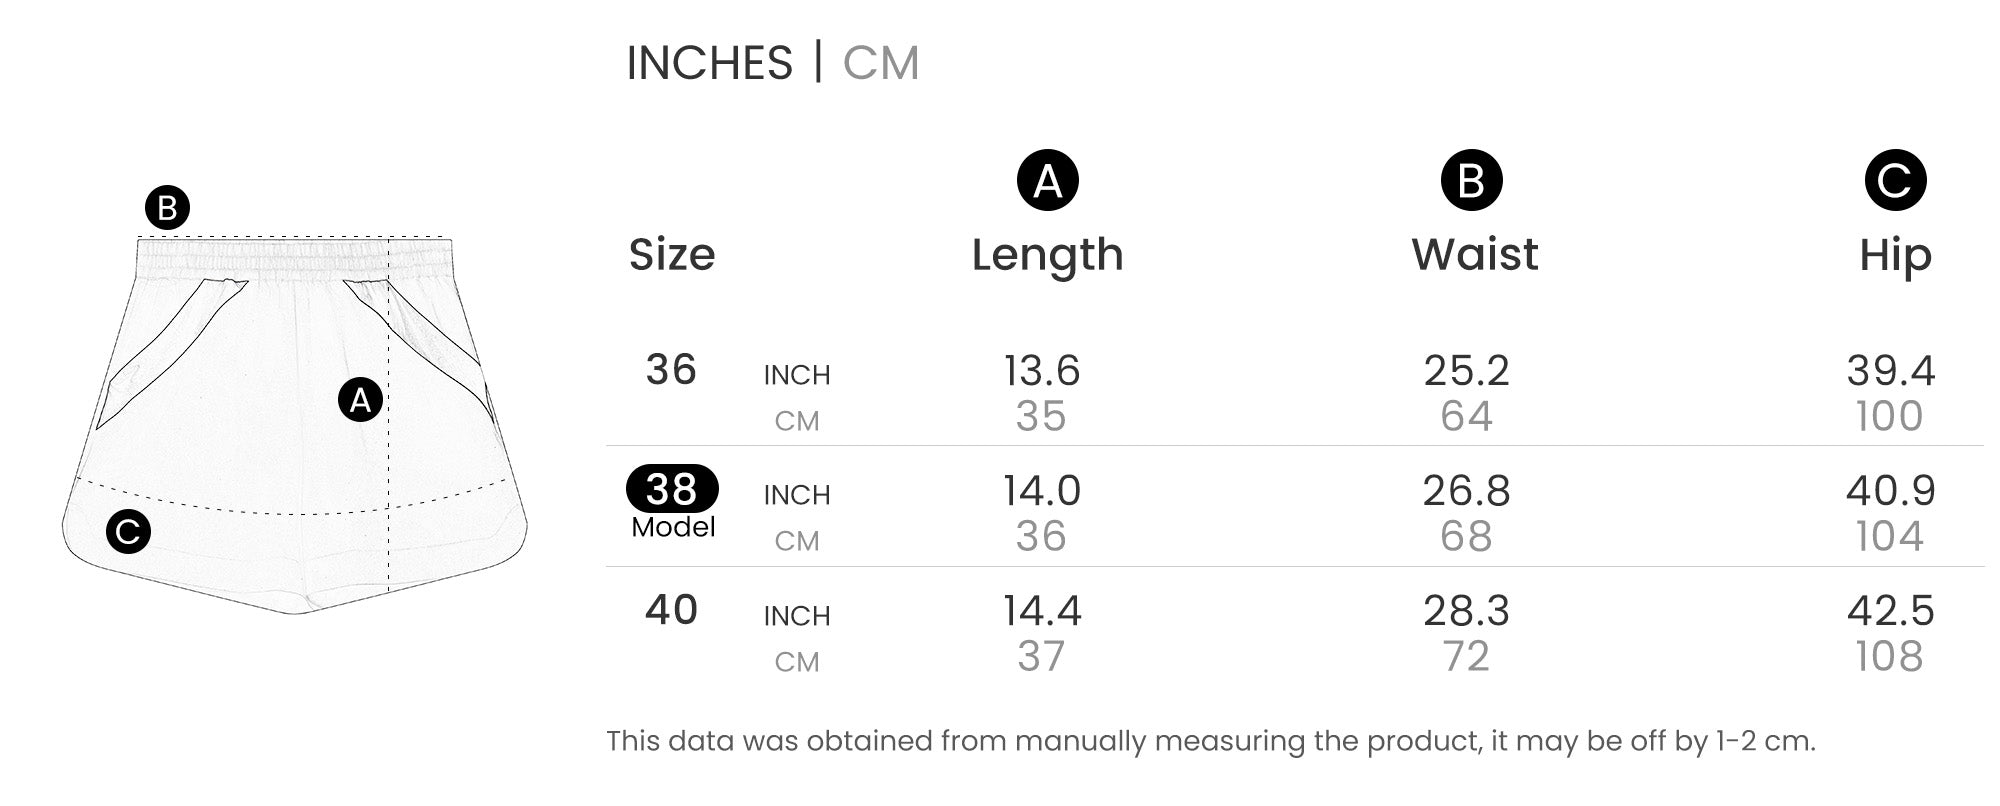The image size is (2000, 806).
Task: Click the manual measurement disclaimer text
Action: click(1210, 741)
